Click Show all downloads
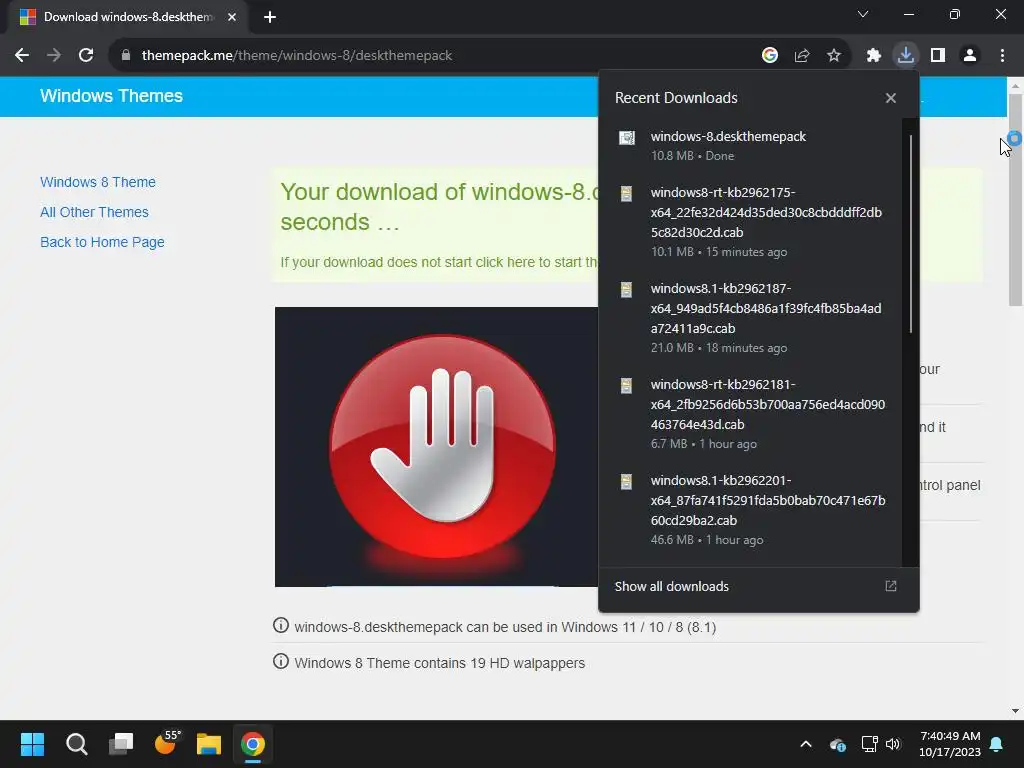 [671, 586]
